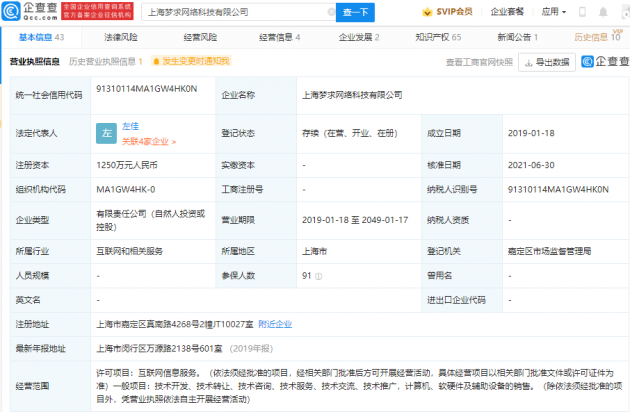Expand the 企业发展 tab dropdown

[x=363, y=37]
